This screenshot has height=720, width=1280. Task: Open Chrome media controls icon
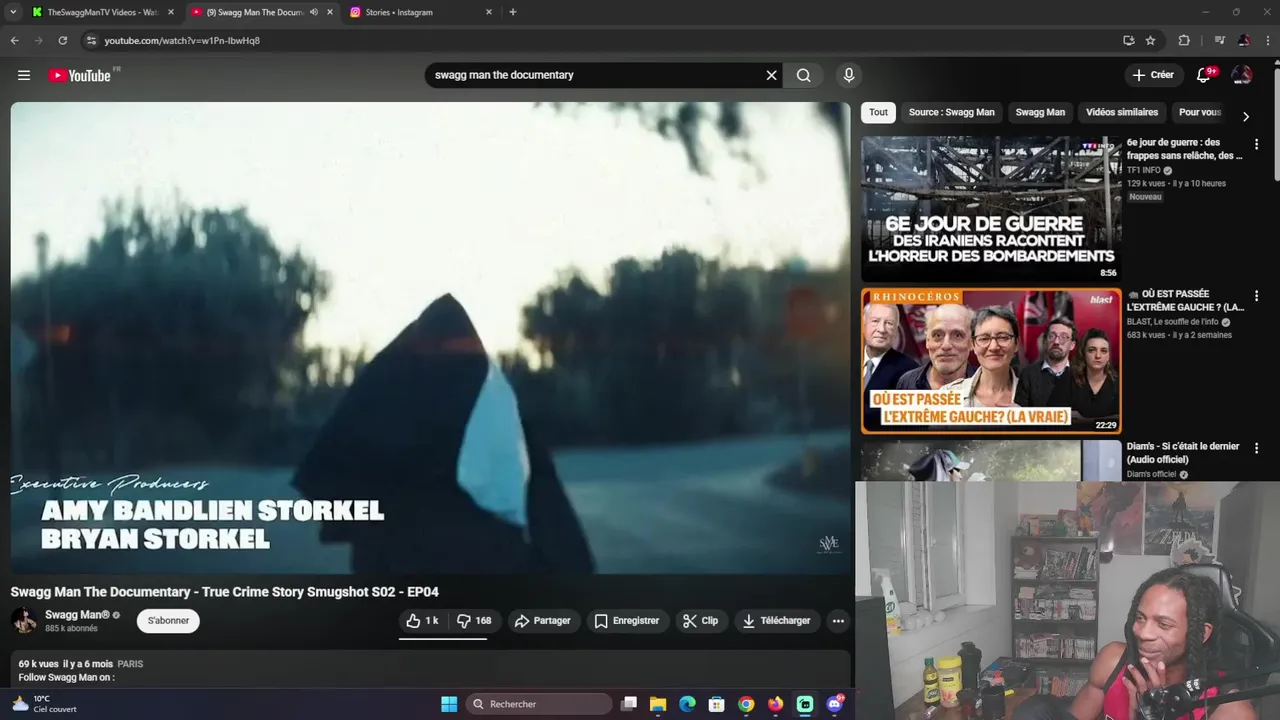pyautogui.click(x=1219, y=40)
